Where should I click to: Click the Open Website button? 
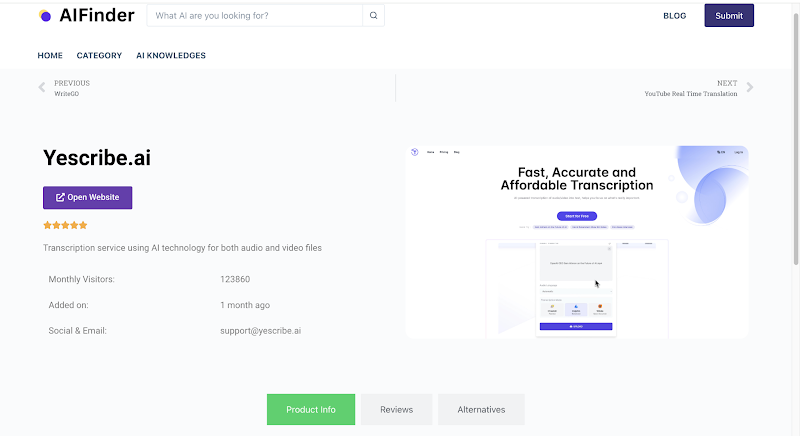coord(88,197)
